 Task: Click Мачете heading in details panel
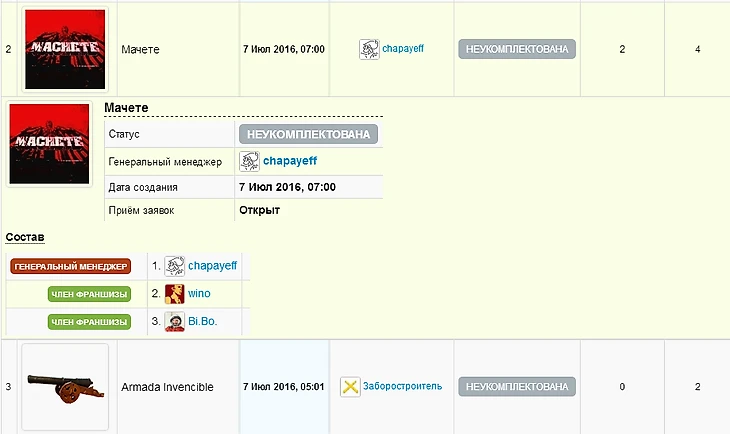(126, 108)
